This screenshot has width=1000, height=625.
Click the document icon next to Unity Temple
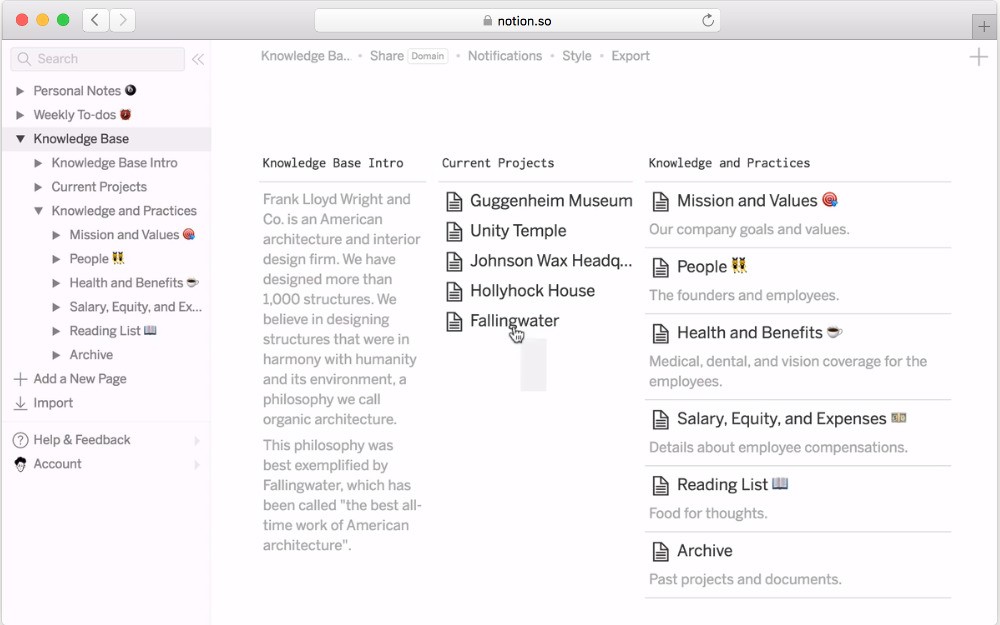click(x=455, y=231)
